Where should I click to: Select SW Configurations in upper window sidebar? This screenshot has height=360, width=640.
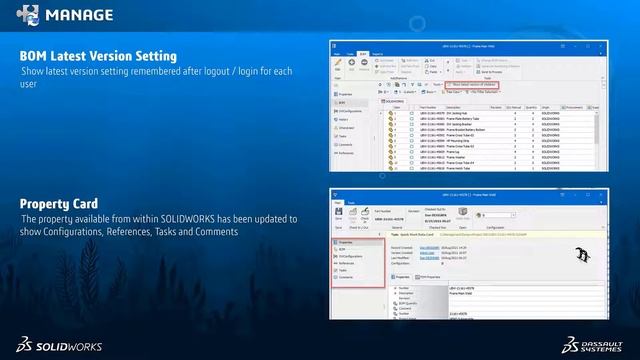[x=348, y=111]
